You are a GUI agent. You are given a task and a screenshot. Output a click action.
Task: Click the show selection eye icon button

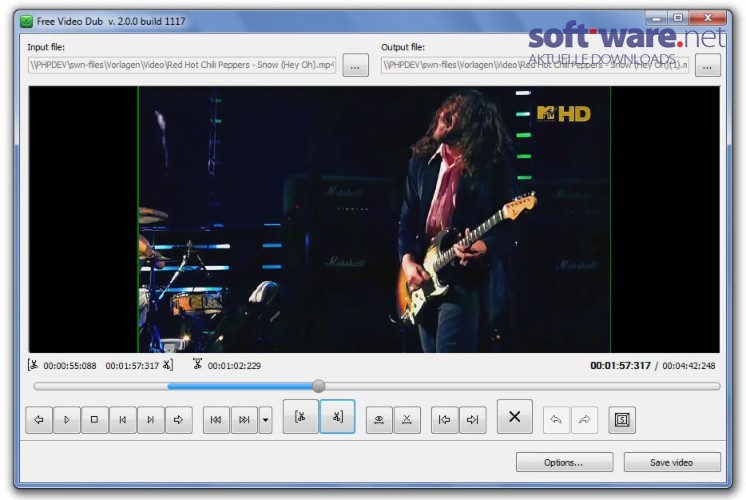pos(379,420)
